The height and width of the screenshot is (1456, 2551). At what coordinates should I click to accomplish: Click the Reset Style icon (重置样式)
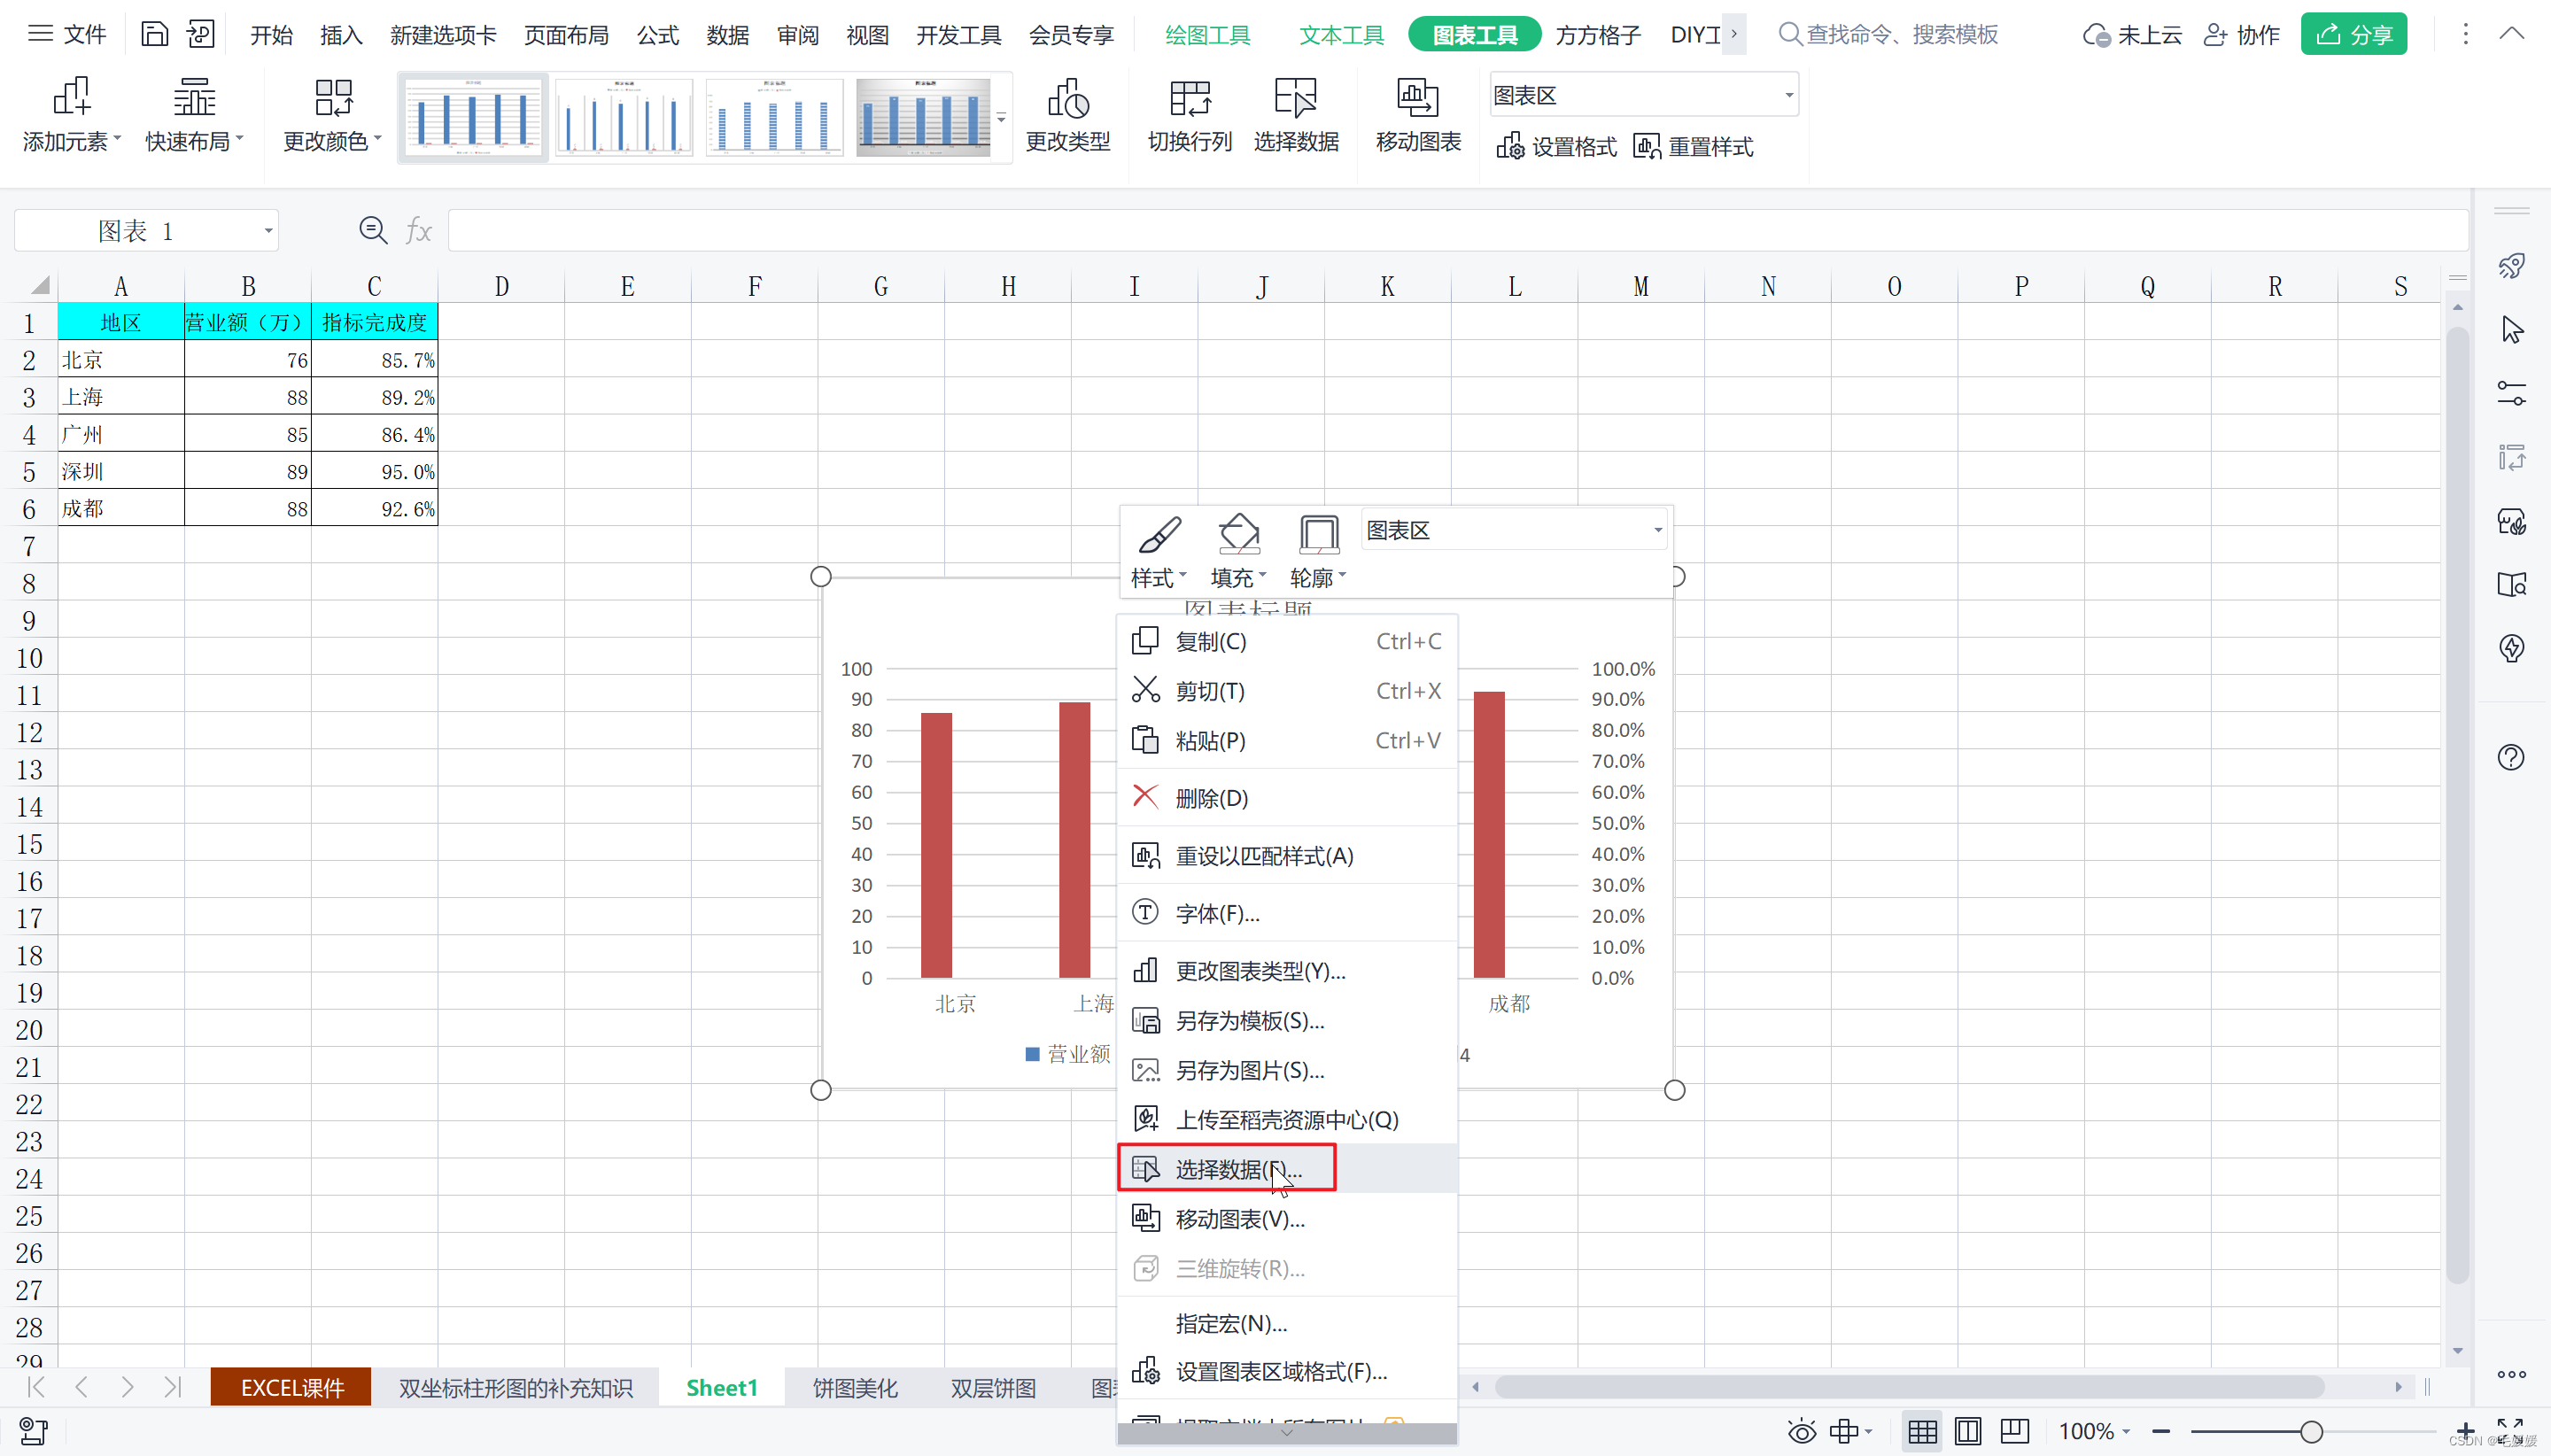point(1693,147)
